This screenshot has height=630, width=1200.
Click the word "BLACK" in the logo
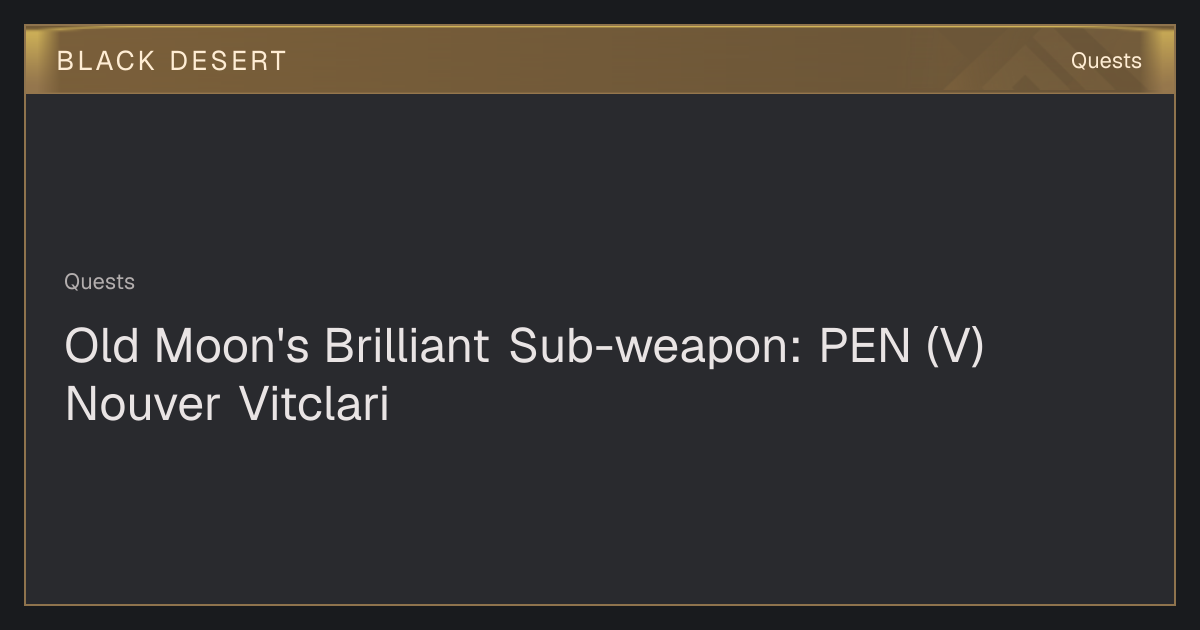coord(106,61)
